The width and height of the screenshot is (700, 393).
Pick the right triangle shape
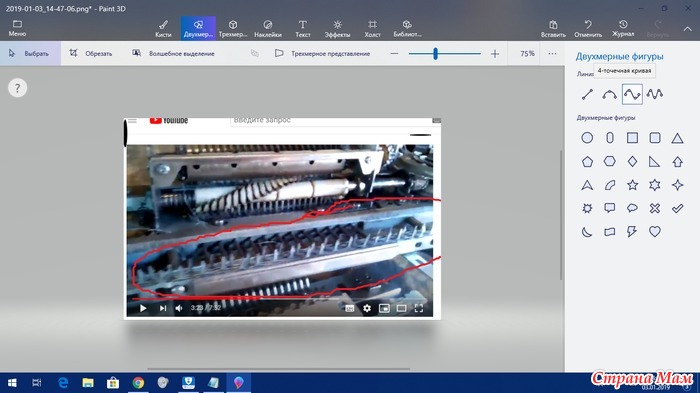click(655, 161)
